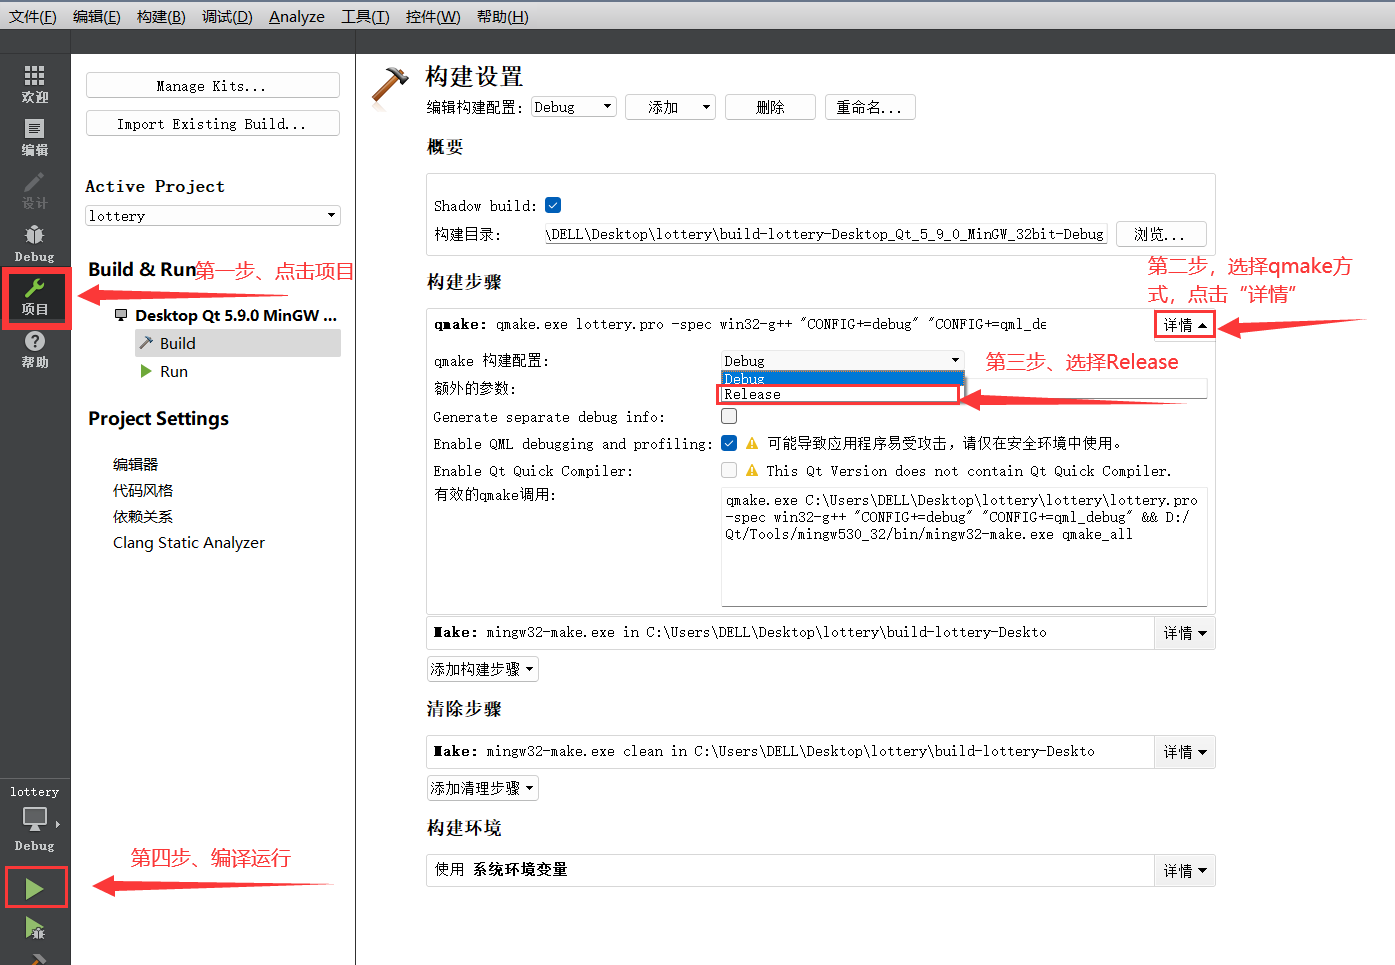Toggle Enable Qt Quick Compiler checkbox
The width and height of the screenshot is (1395, 965).
click(x=729, y=470)
